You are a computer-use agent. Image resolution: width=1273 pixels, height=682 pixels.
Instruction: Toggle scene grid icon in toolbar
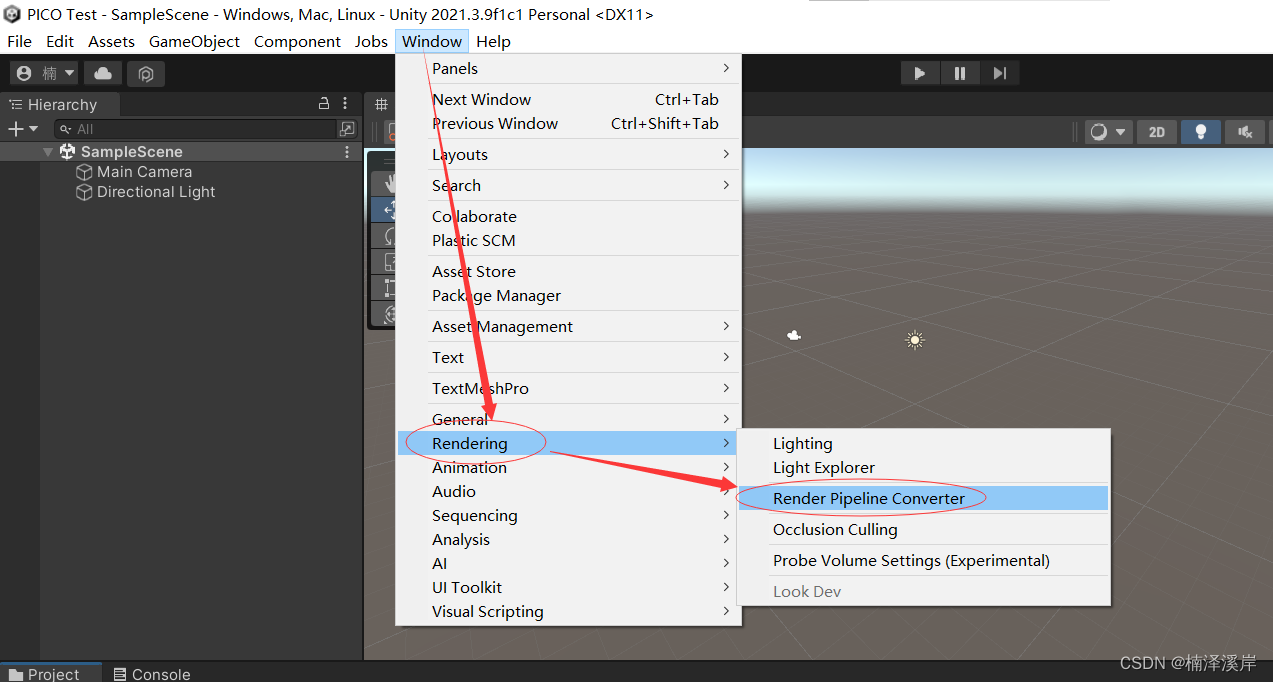(x=381, y=104)
